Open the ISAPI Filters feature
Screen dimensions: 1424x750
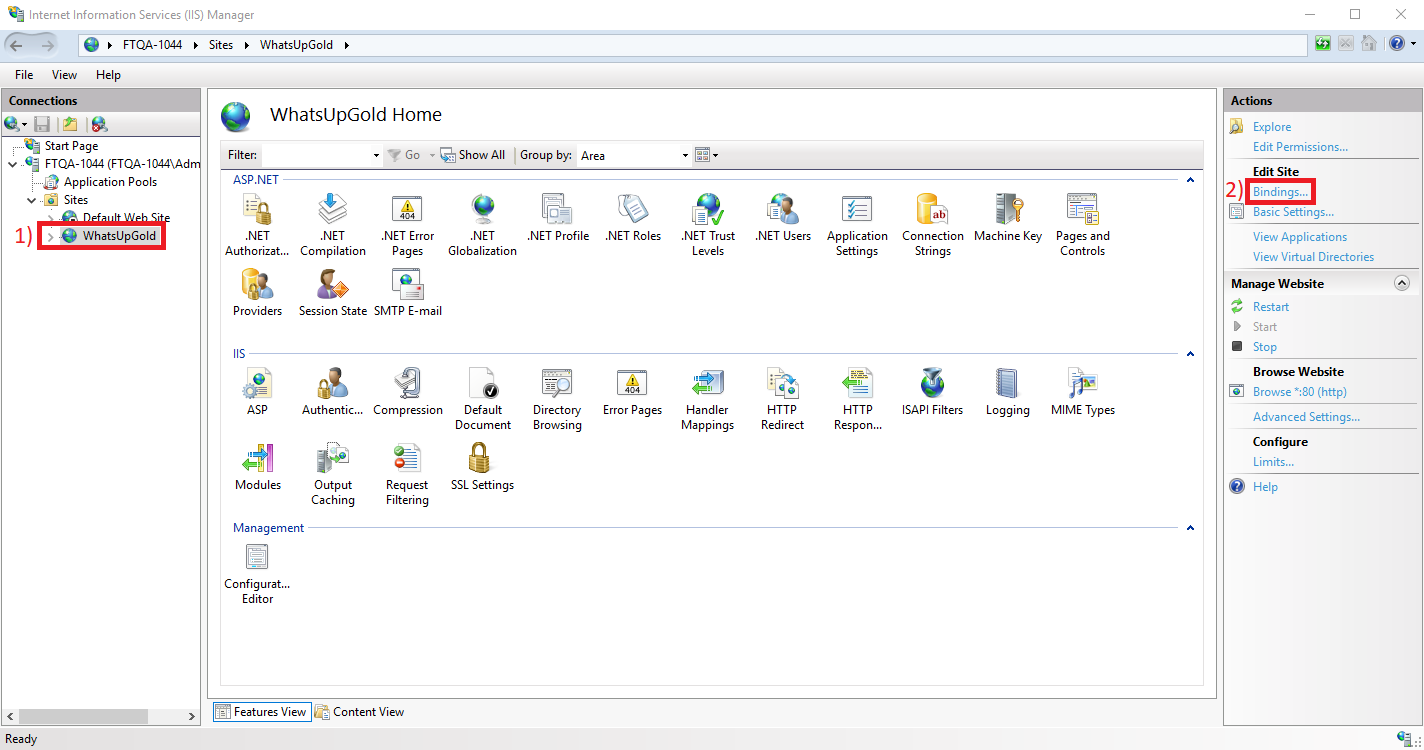[x=933, y=392]
